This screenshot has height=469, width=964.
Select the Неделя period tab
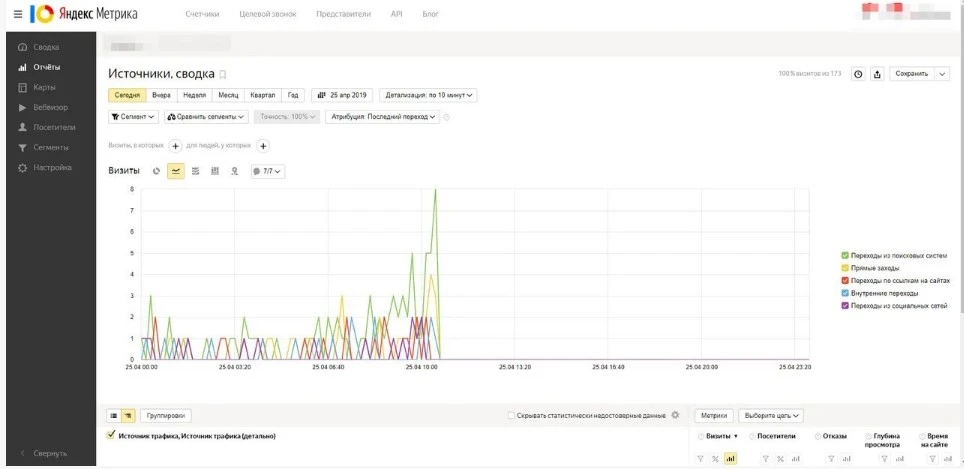[194, 95]
